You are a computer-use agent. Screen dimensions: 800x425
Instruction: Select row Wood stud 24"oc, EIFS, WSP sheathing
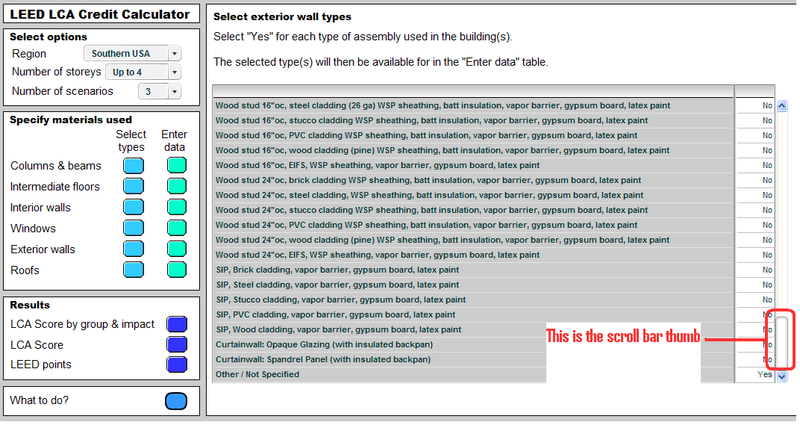pyautogui.click(x=473, y=255)
